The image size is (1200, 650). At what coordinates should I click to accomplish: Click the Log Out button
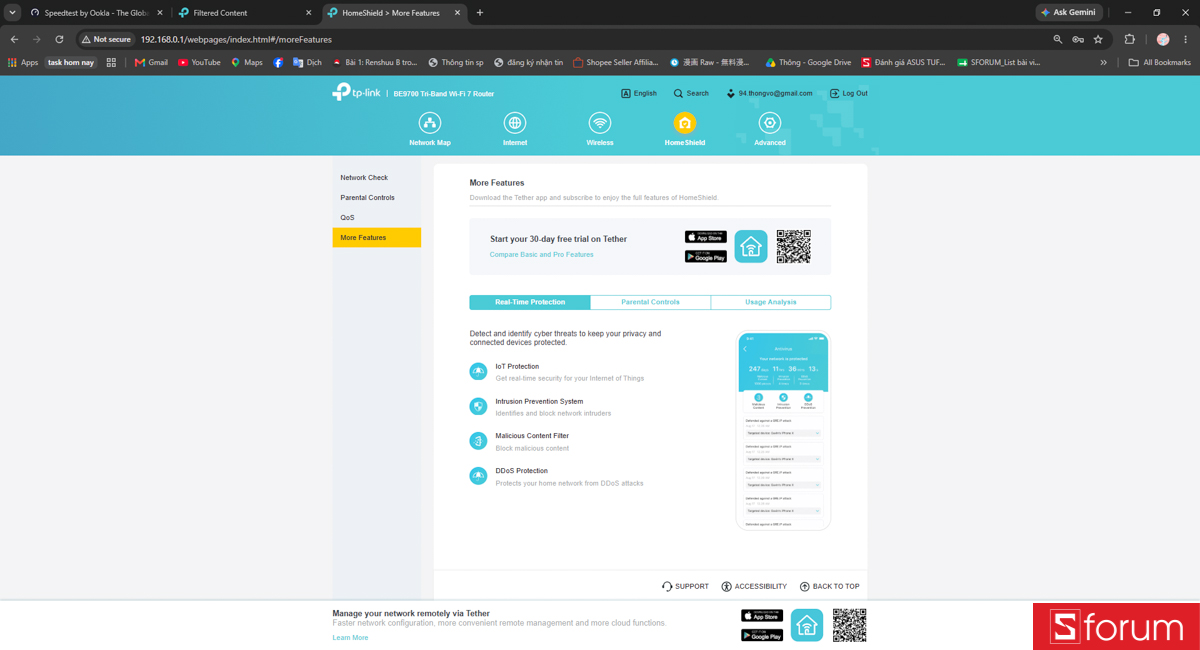tap(849, 93)
